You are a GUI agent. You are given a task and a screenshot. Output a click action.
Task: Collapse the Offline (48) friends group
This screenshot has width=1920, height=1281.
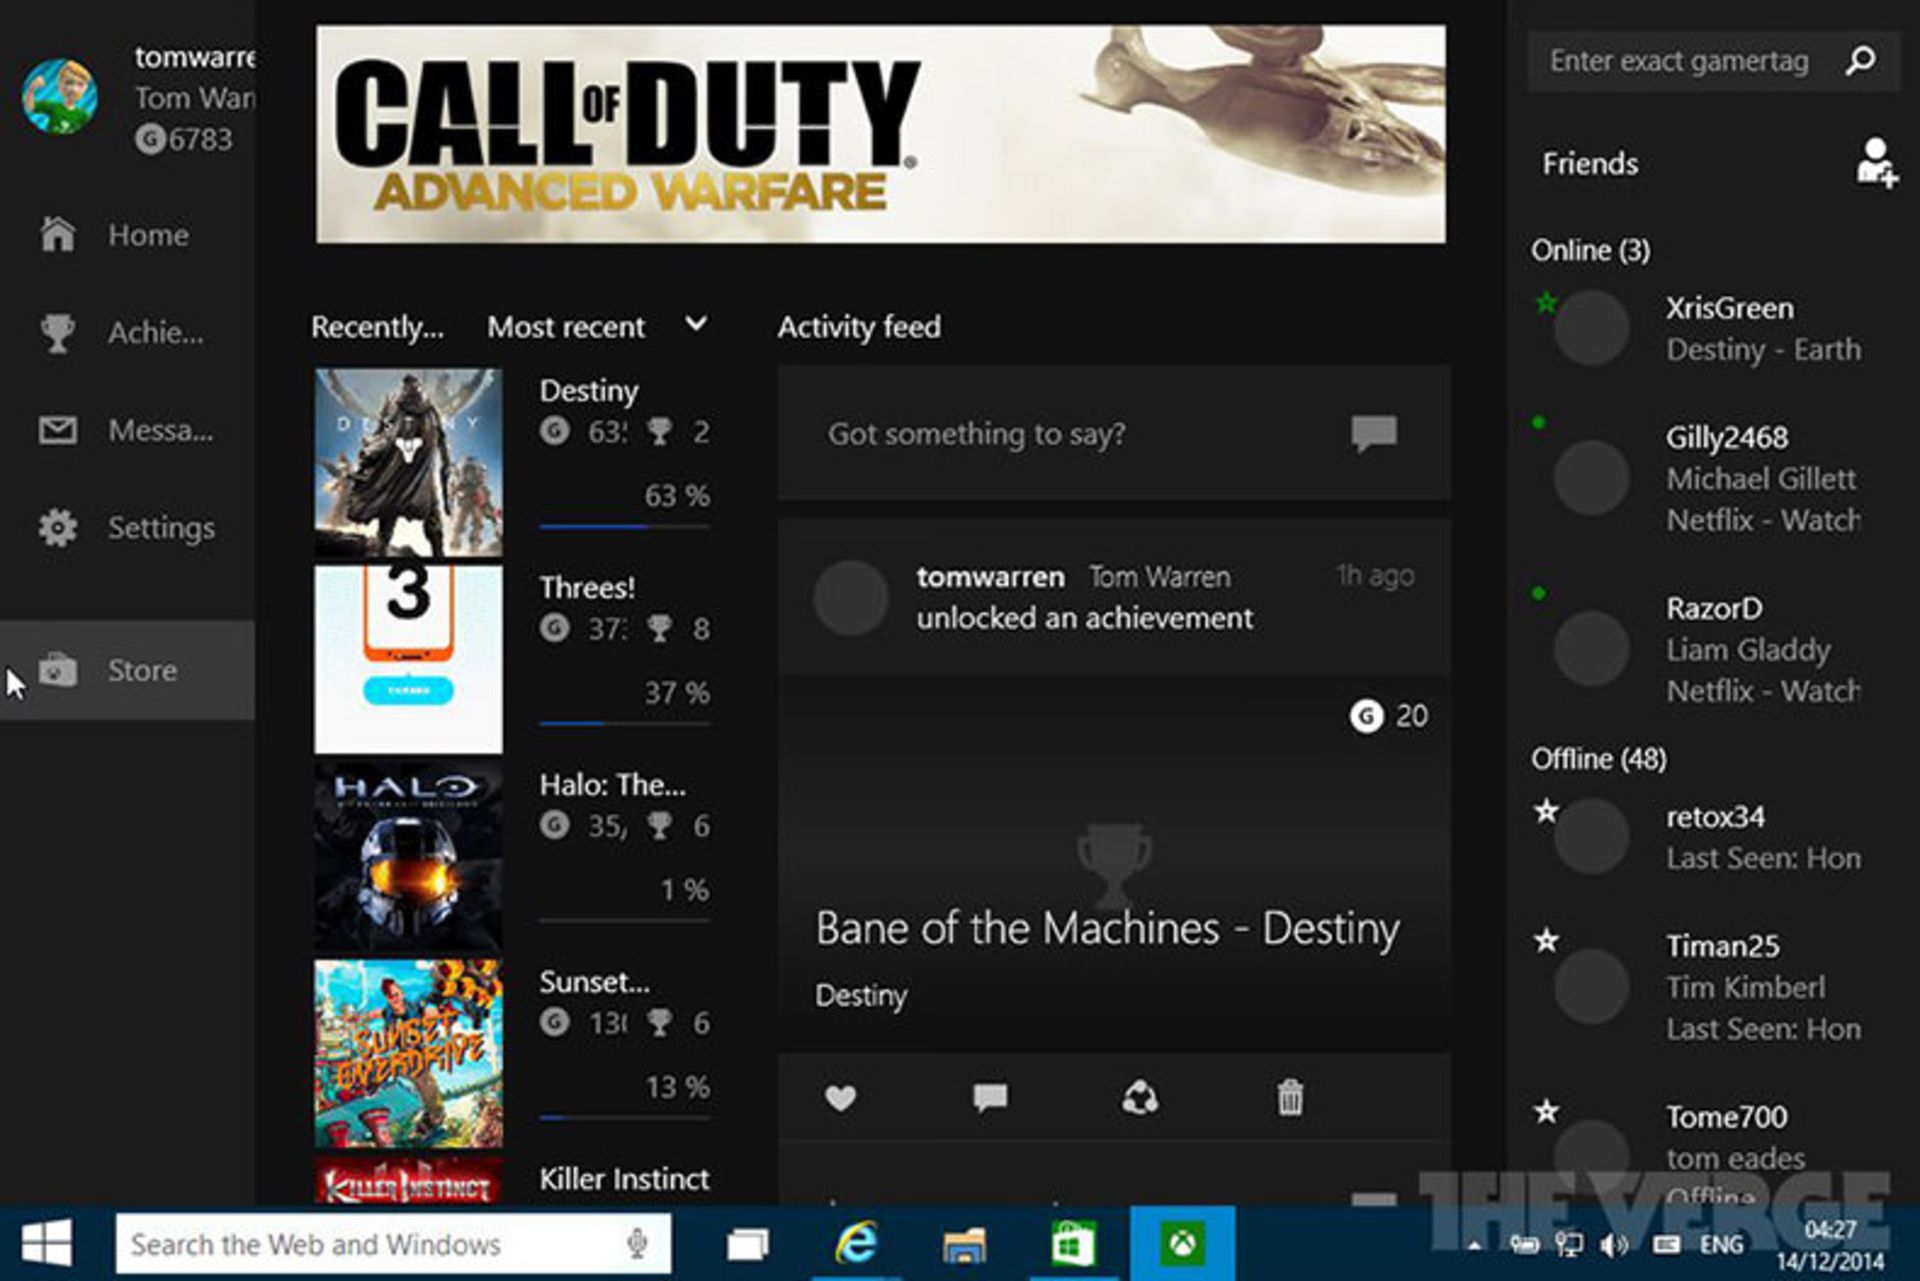(x=1598, y=759)
